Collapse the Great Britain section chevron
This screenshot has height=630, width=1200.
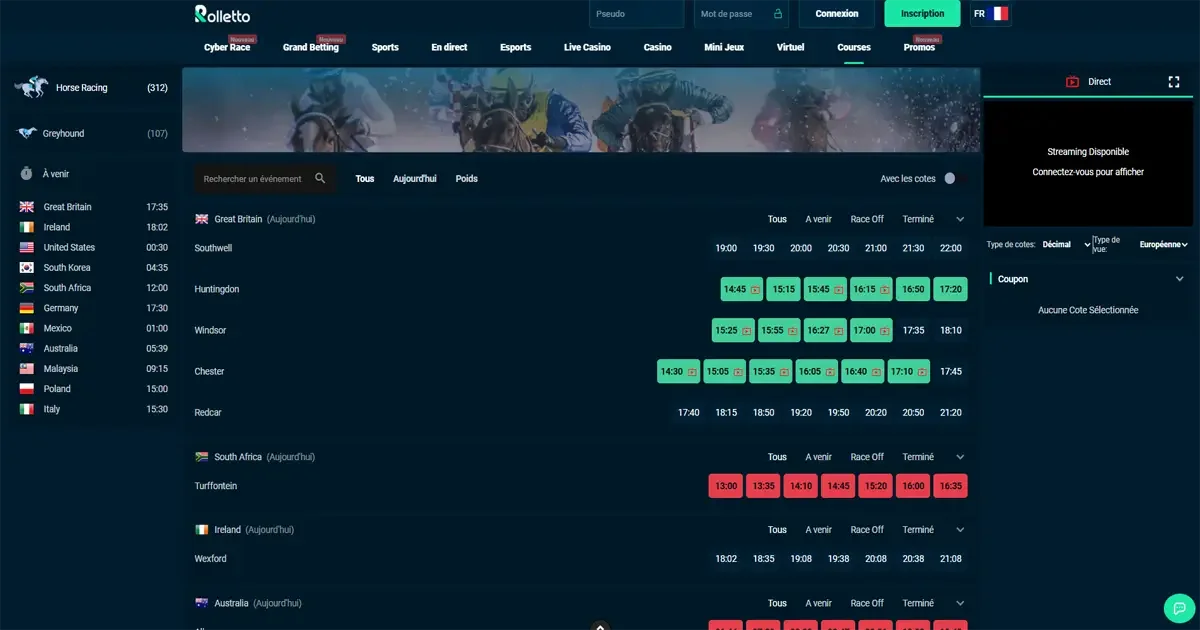[x=960, y=219]
